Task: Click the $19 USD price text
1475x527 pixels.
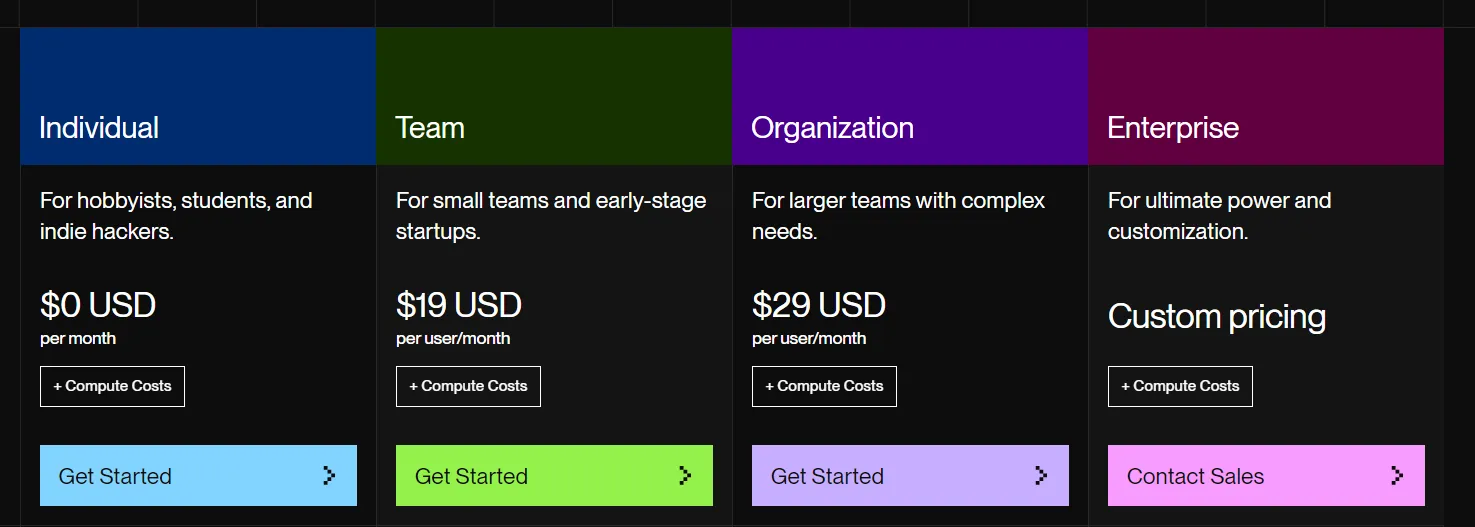Action: pyautogui.click(x=459, y=305)
